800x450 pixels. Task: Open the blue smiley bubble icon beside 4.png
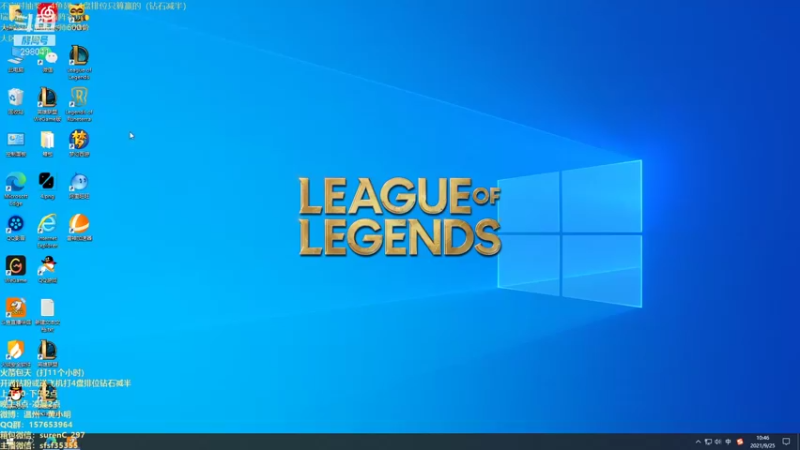(x=79, y=186)
